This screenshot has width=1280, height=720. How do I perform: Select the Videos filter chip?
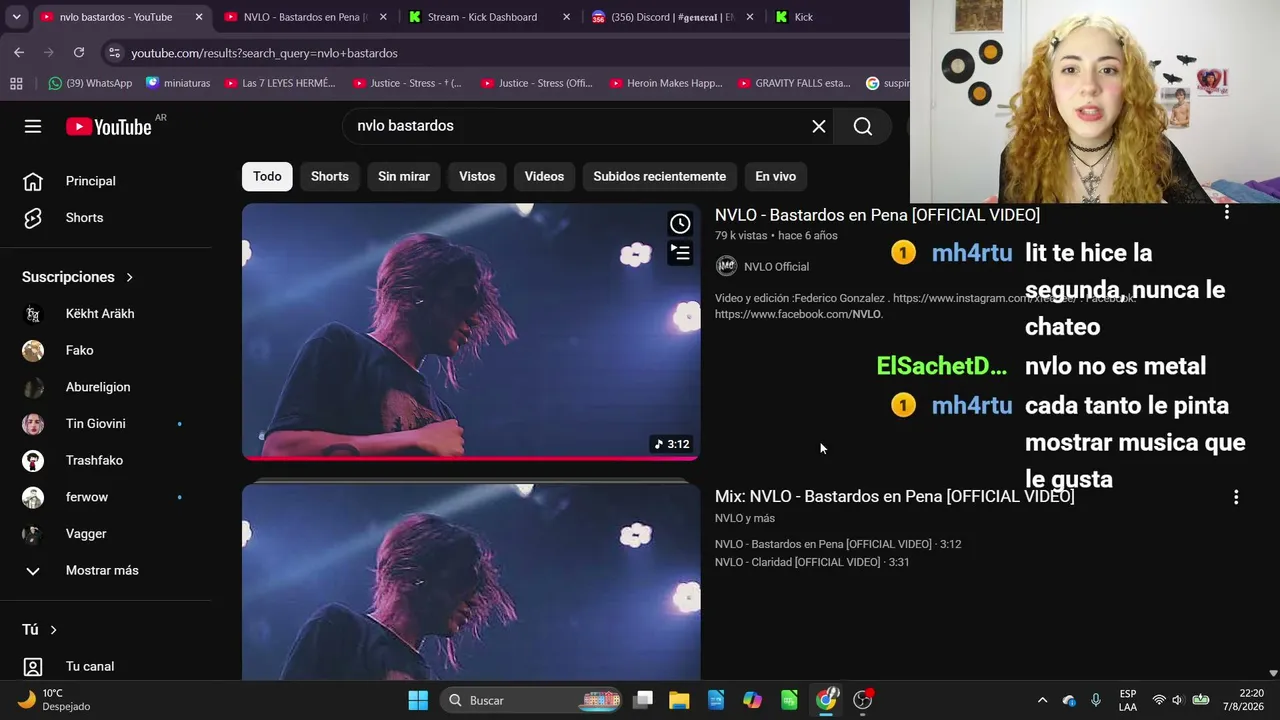[x=544, y=176]
